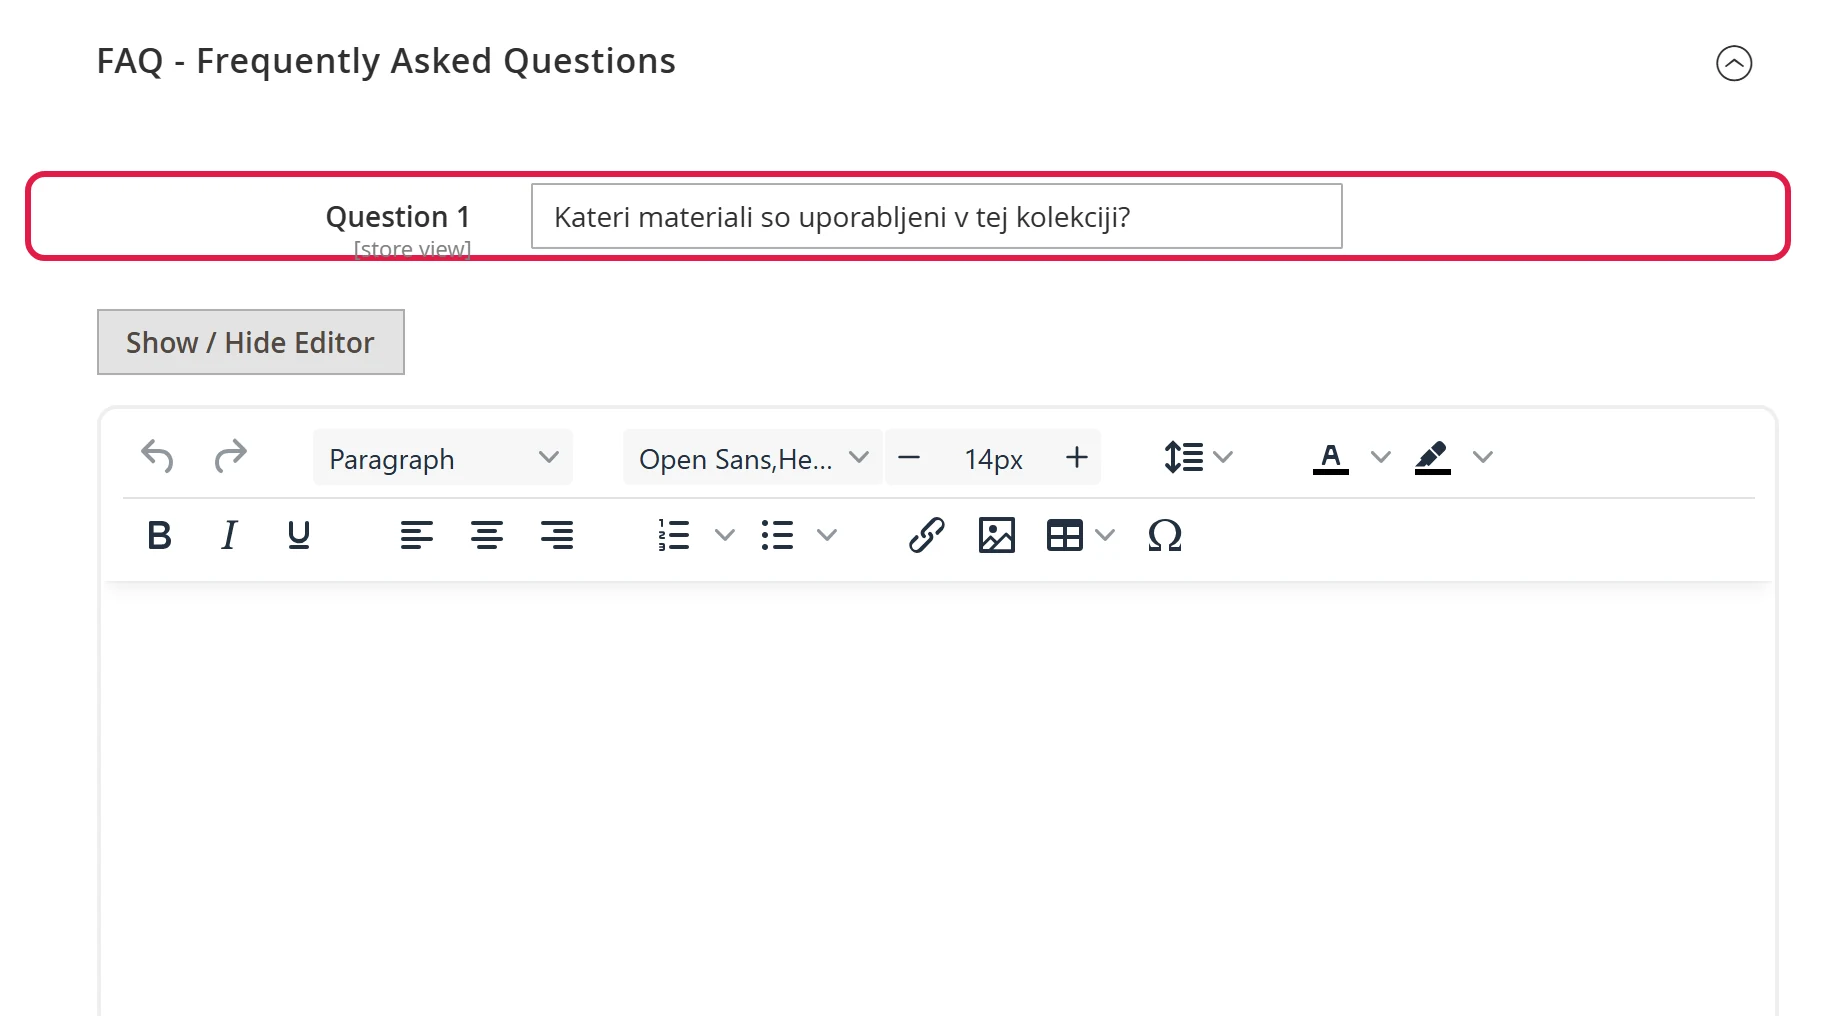Image resolution: width=1826 pixels, height=1016 pixels.
Task: Insert an image via picture icon
Action: [x=996, y=535]
